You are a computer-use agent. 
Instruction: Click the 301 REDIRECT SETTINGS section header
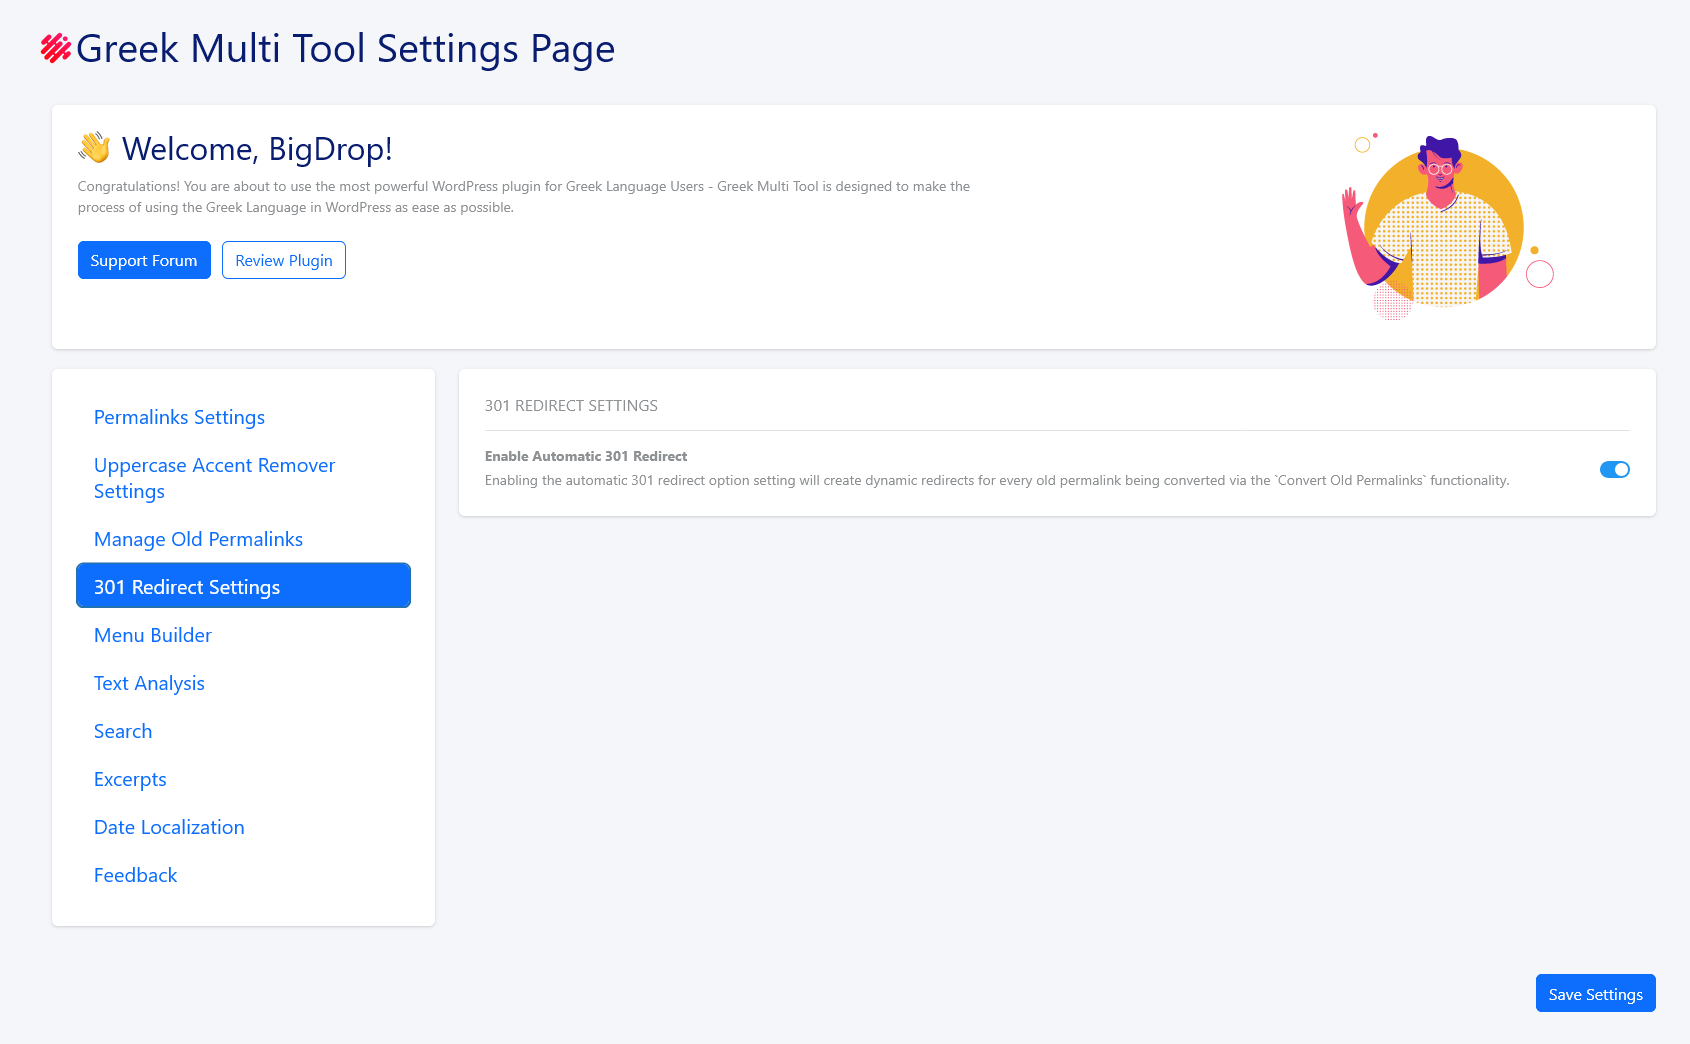pyautogui.click(x=571, y=405)
